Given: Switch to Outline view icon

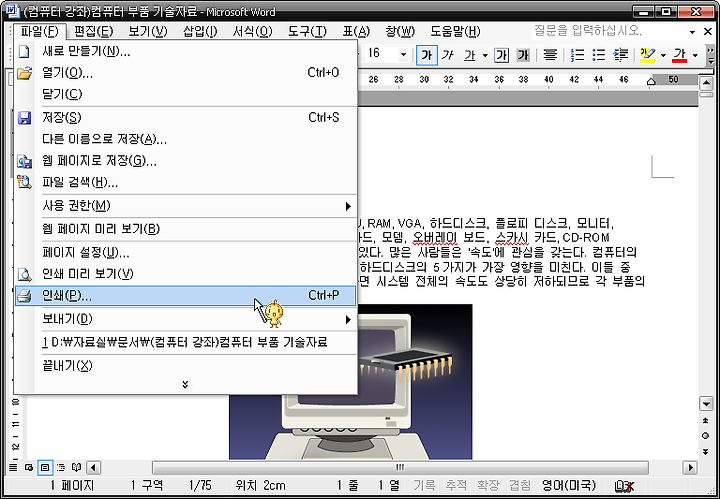Looking at the screenshot, I should (61, 468).
